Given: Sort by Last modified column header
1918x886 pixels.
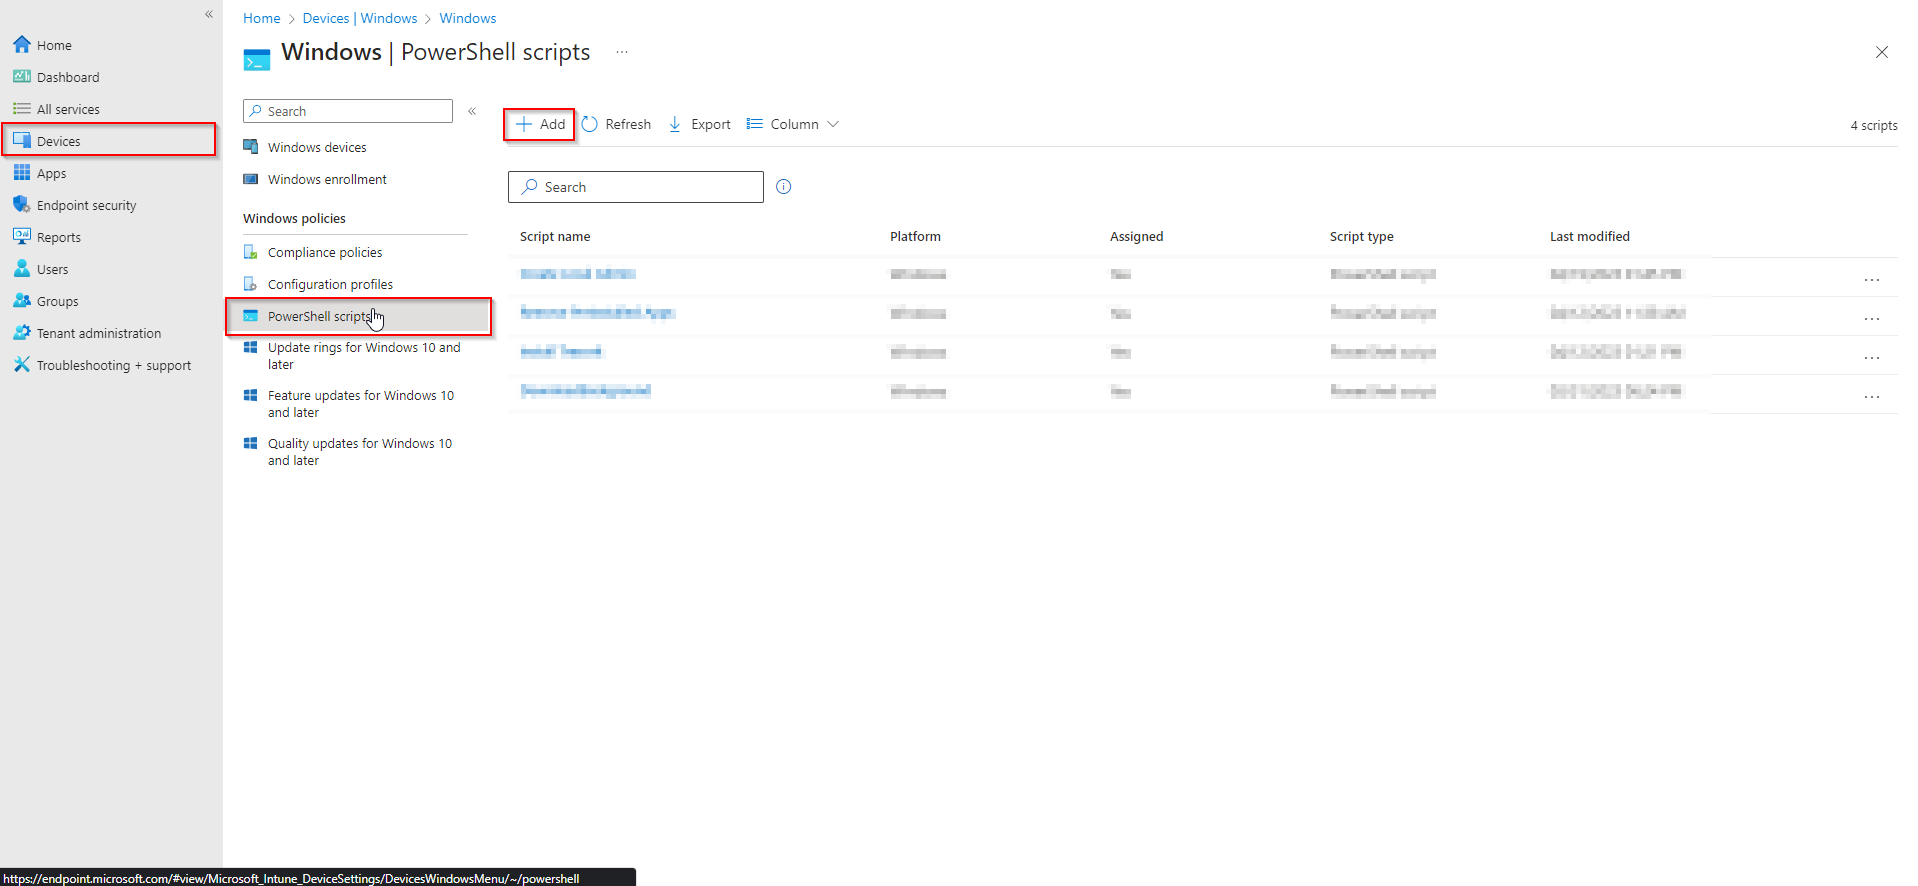Looking at the screenshot, I should 1589,236.
